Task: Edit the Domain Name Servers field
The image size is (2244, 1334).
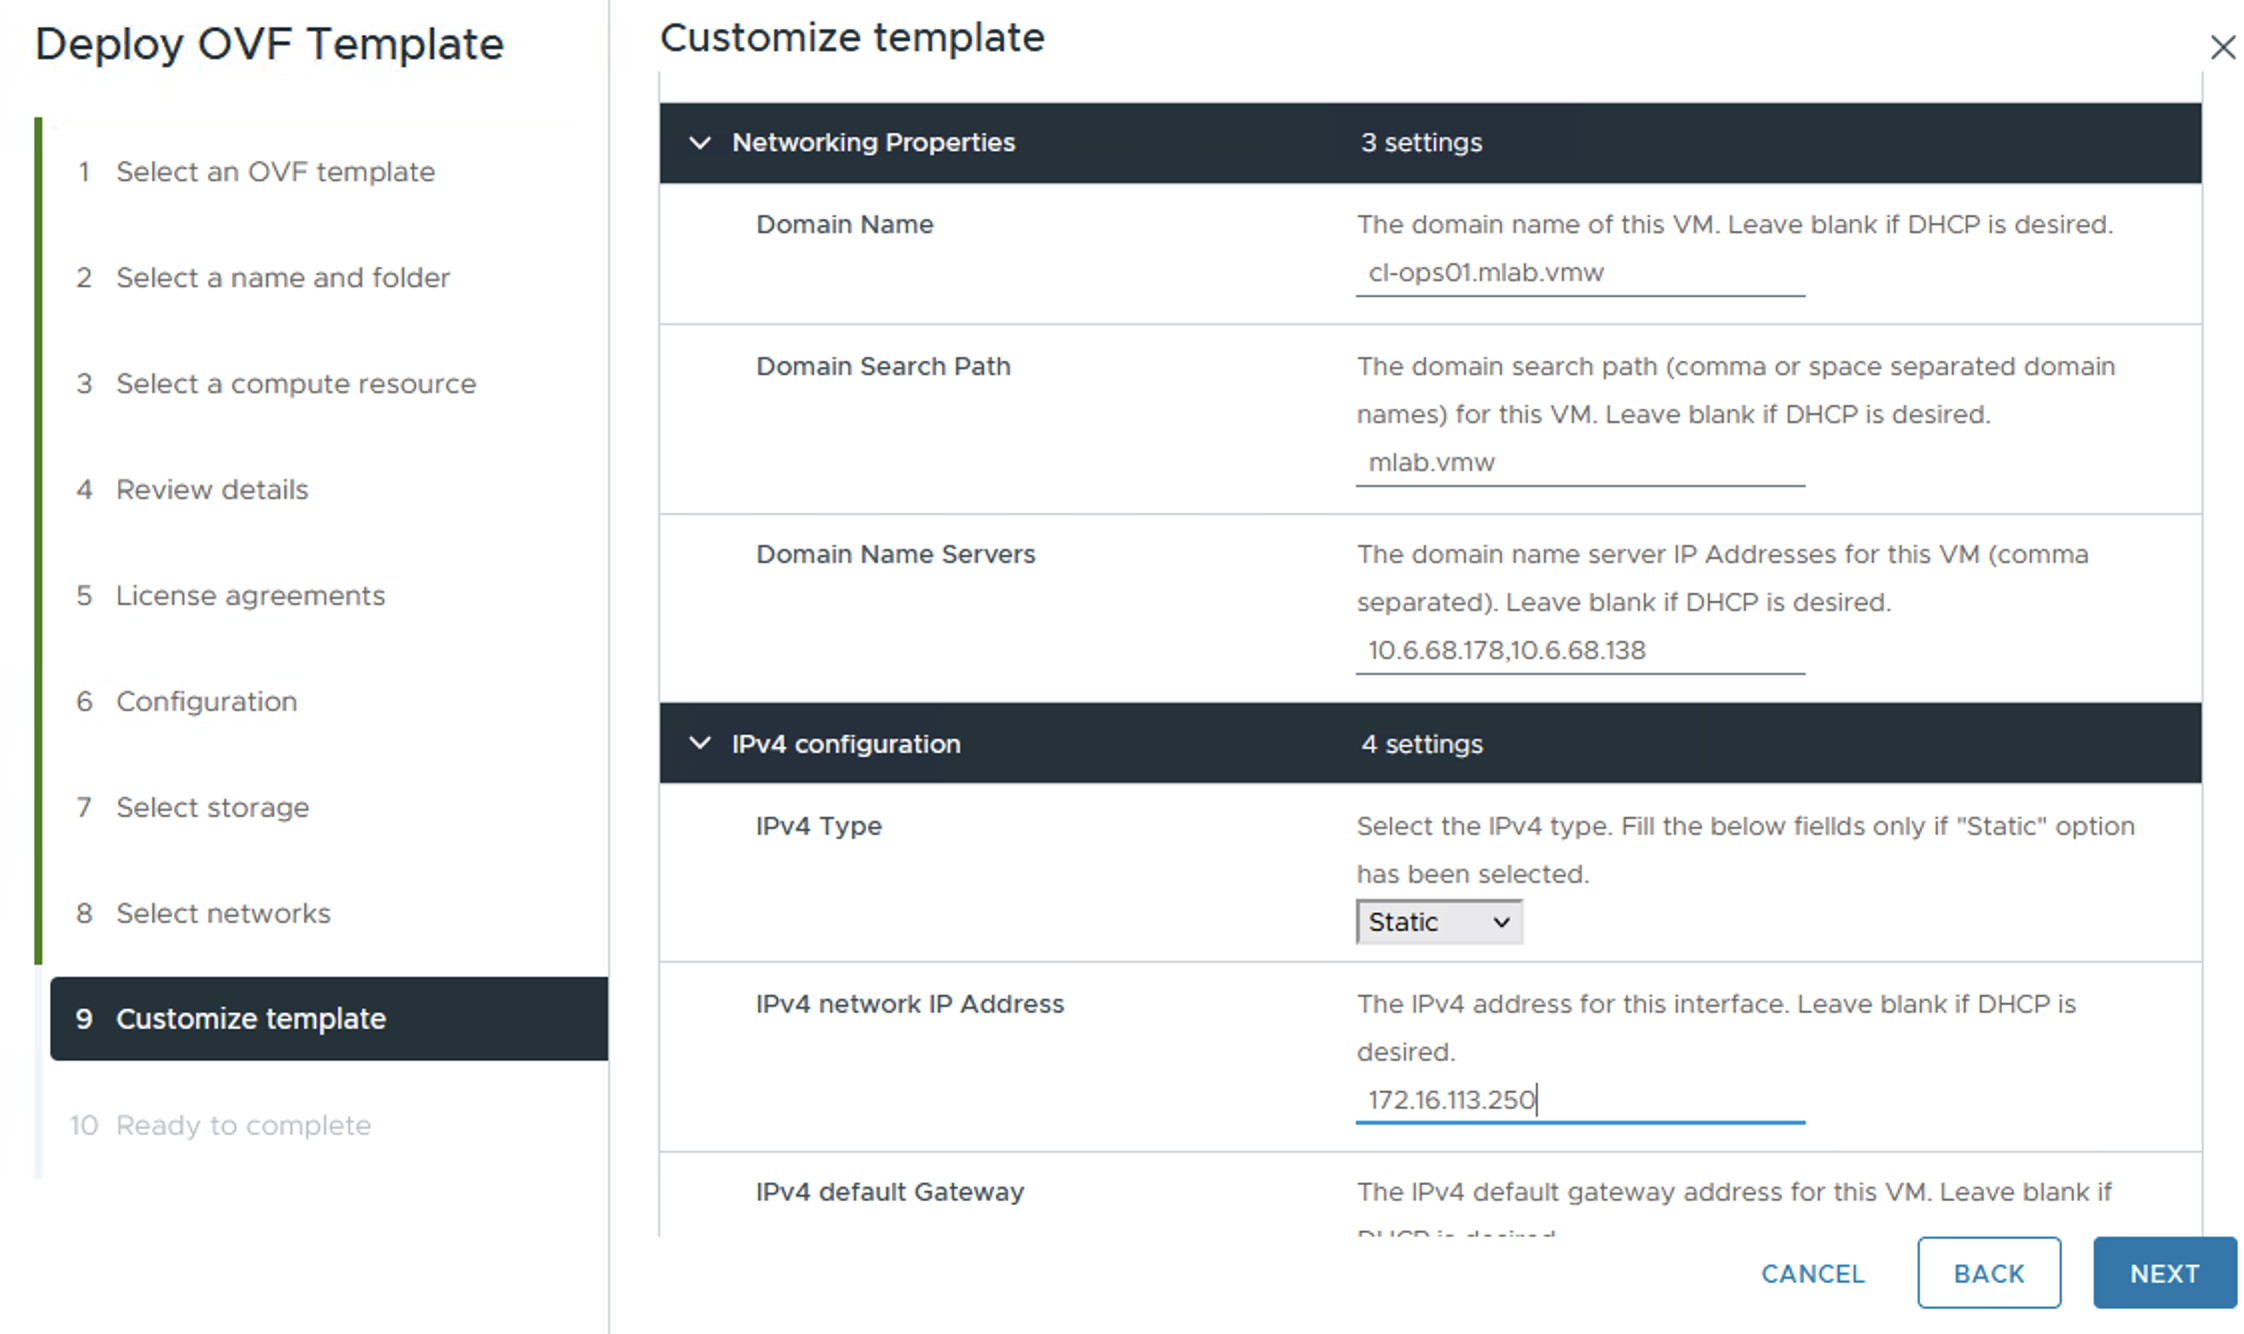Action: [1580, 651]
